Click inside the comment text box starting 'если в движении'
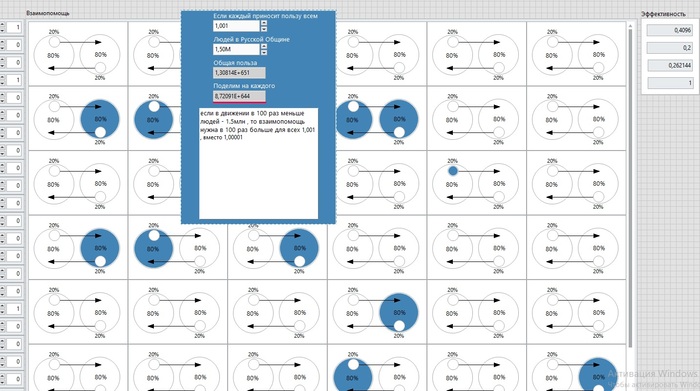The width and height of the screenshot is (700, 391). click(x=258, y=163)
